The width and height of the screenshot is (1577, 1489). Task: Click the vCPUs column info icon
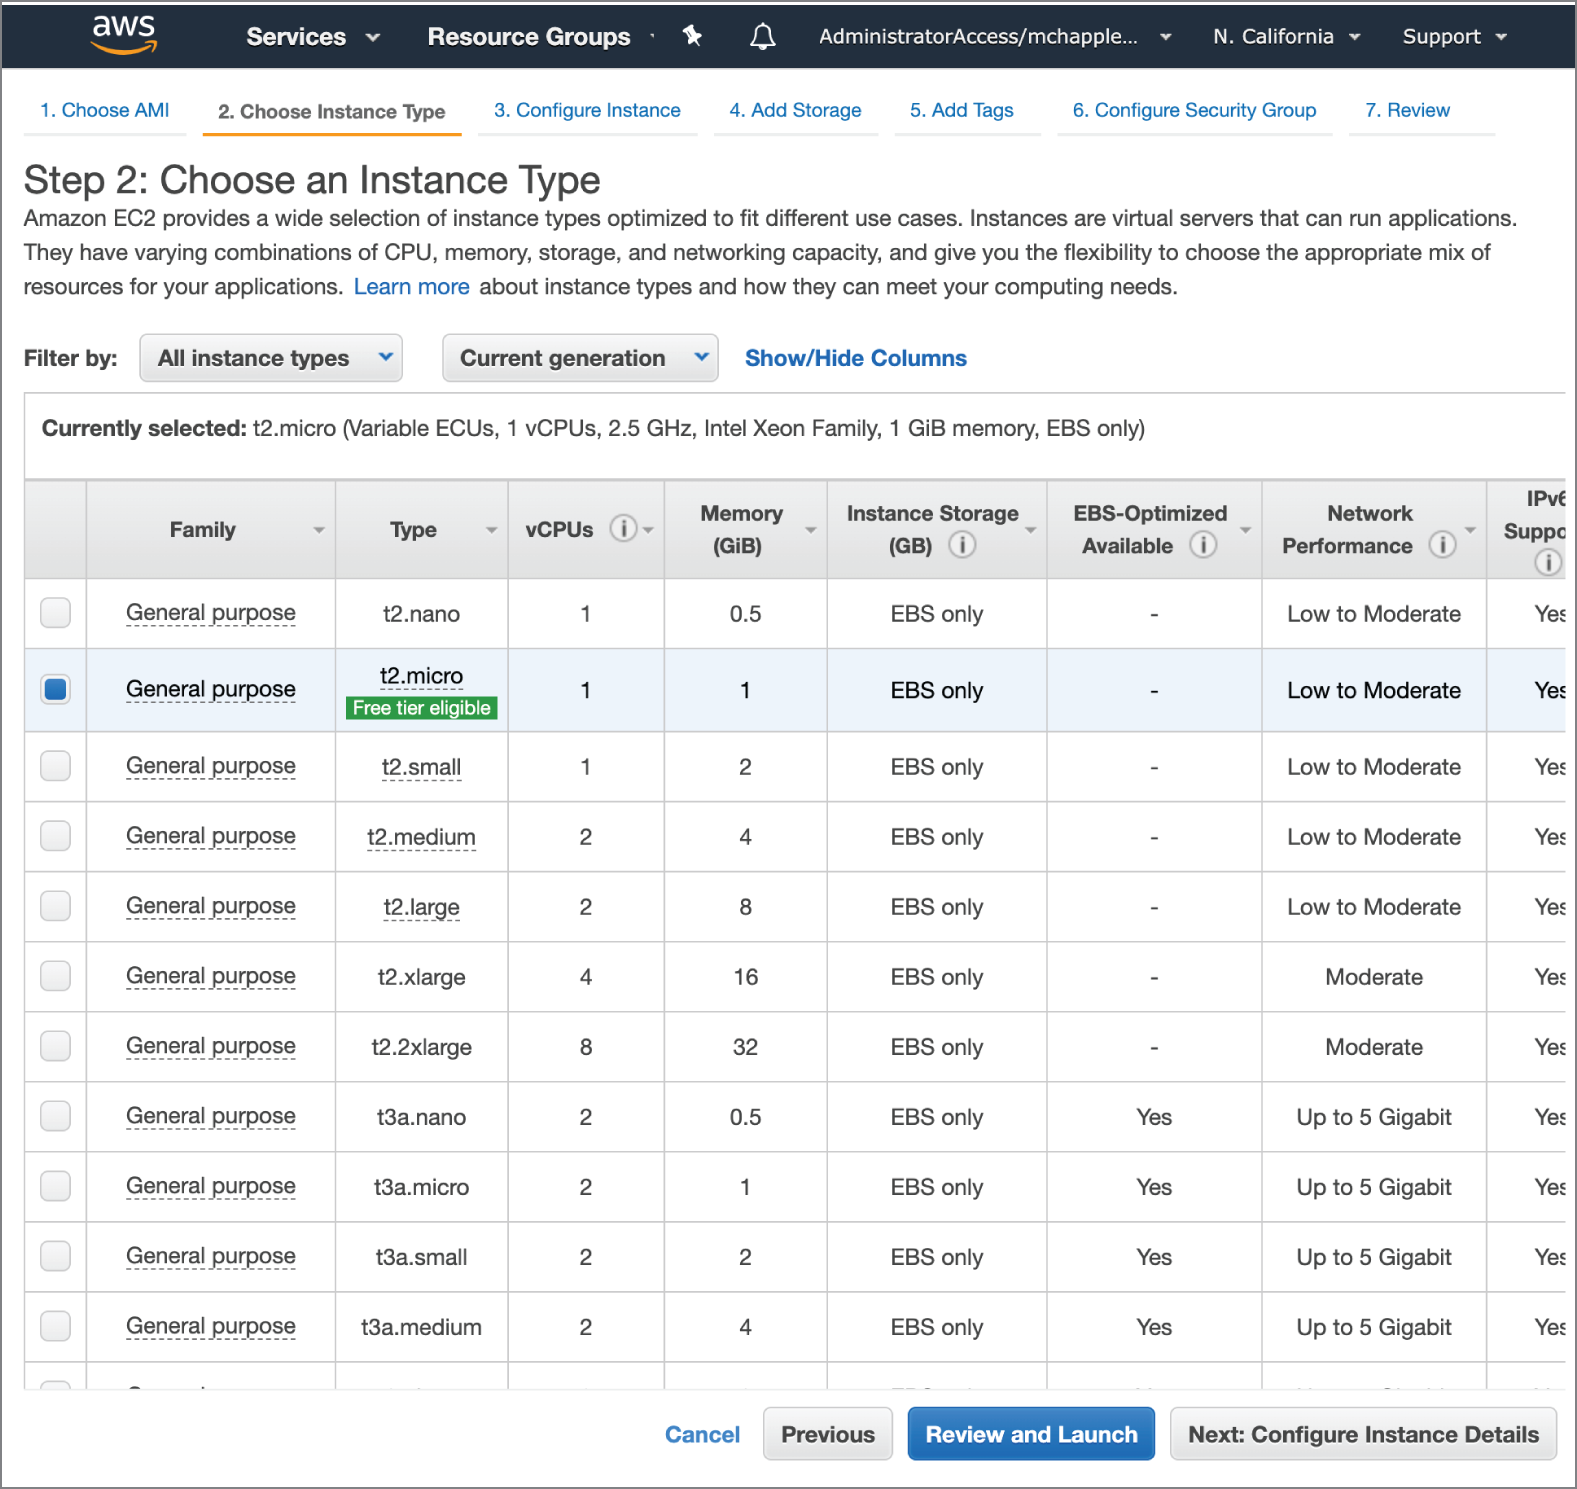click(x=623, y=528)
